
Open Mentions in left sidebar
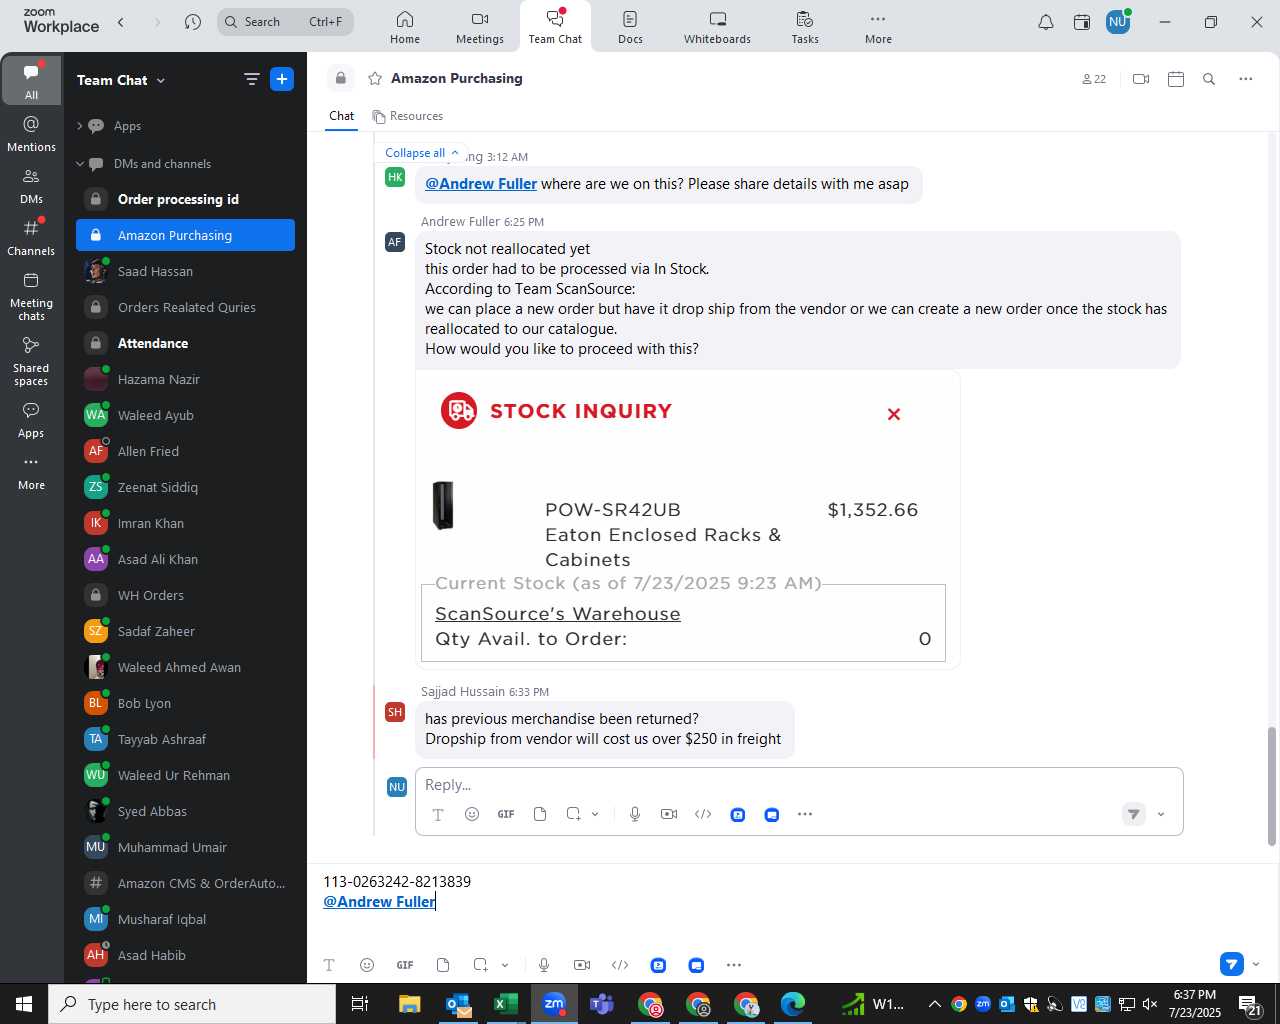pos(31,134)
